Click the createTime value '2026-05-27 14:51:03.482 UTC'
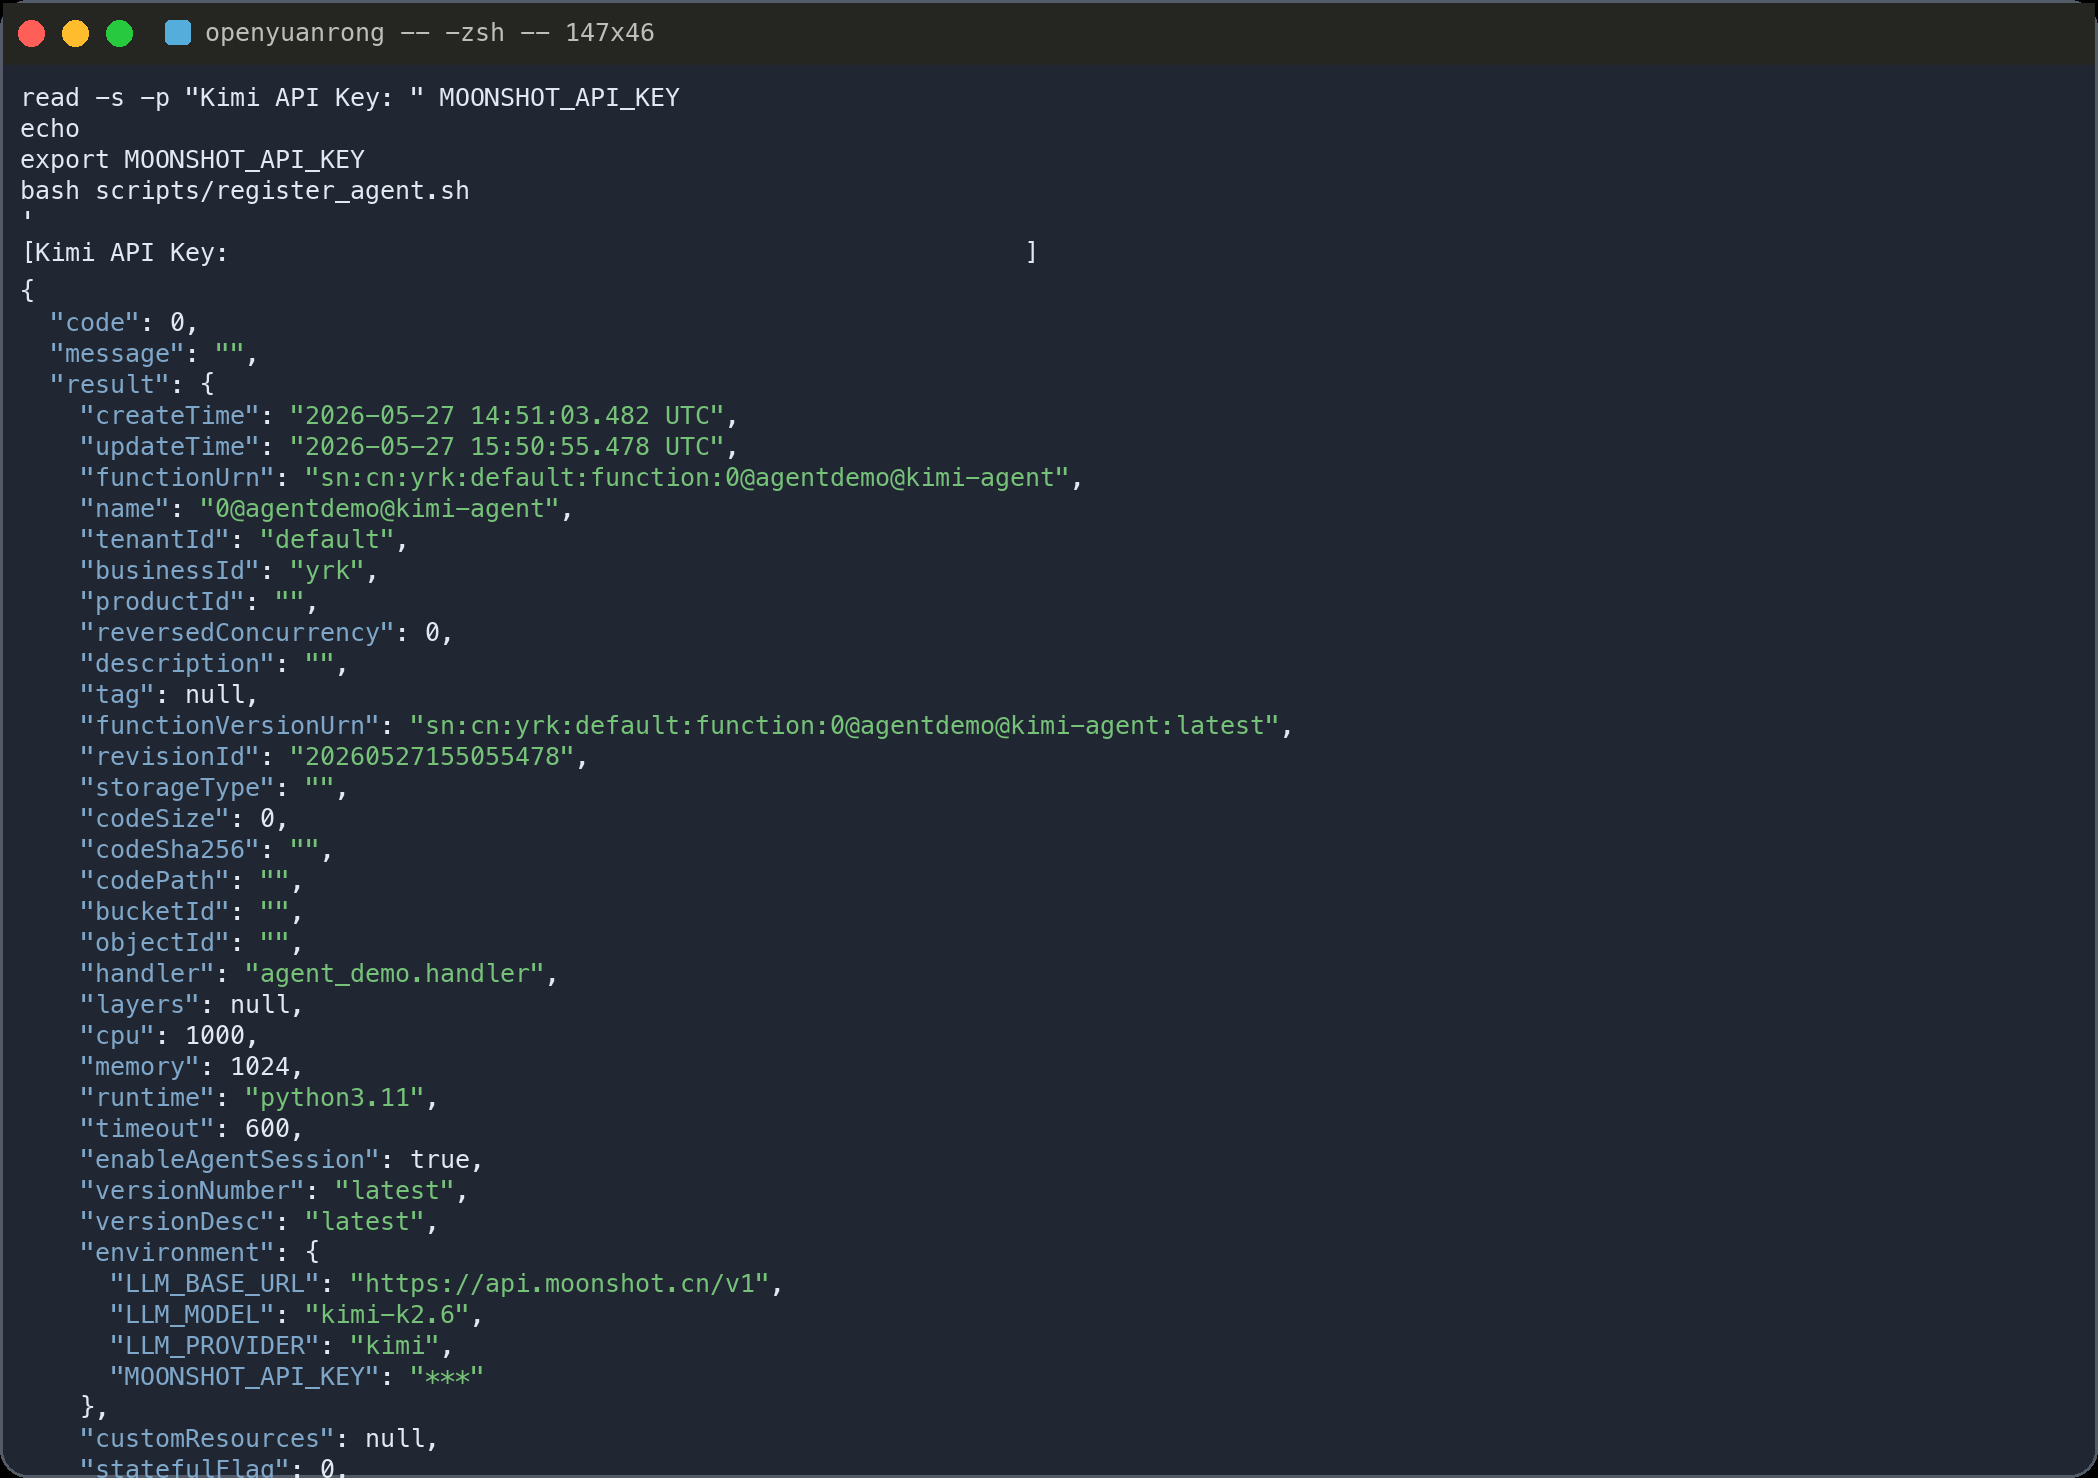 (x=507, y=416)
